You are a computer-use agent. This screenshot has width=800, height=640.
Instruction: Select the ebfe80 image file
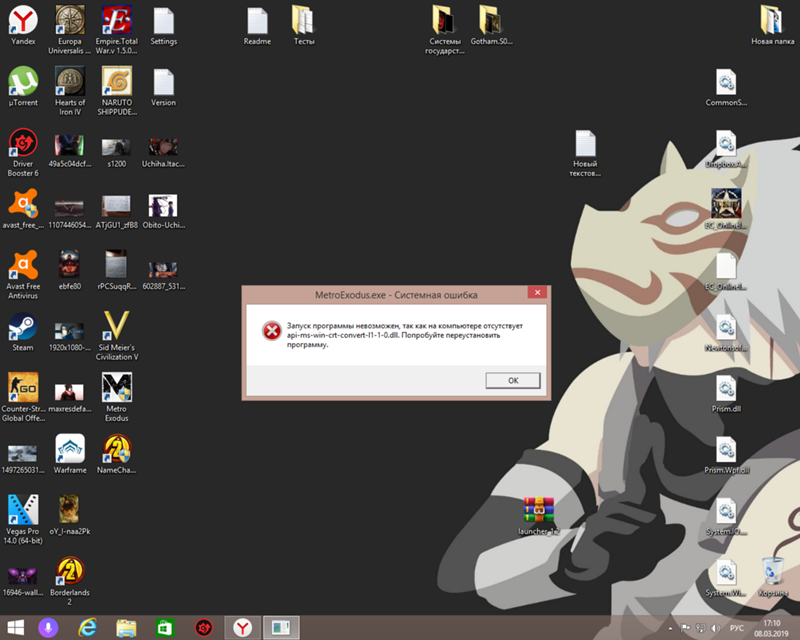pyautogui.click(x=70, y=270)
